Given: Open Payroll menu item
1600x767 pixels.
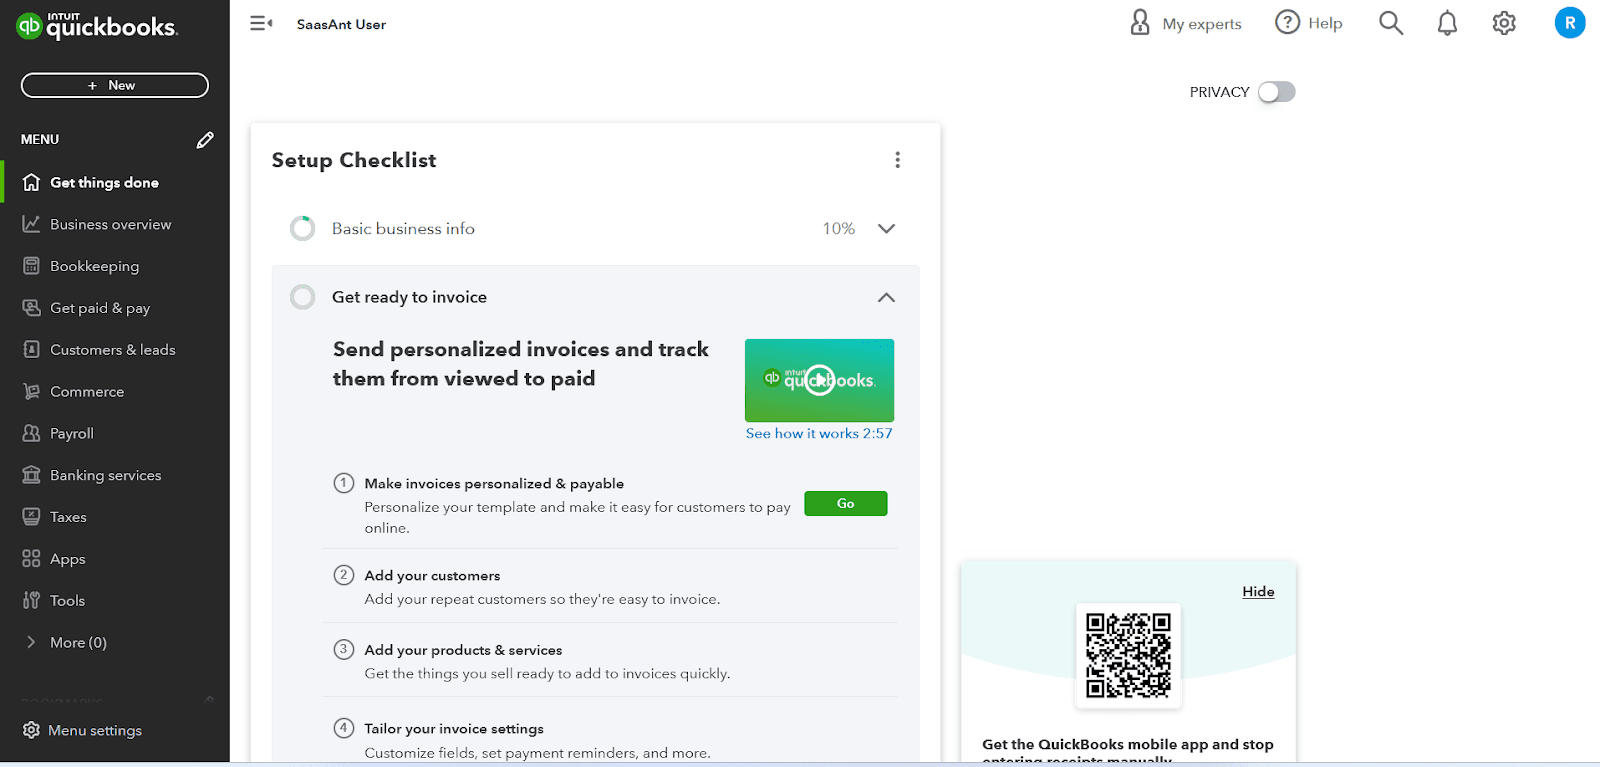Looking at the screenshot, I should 72,433.
